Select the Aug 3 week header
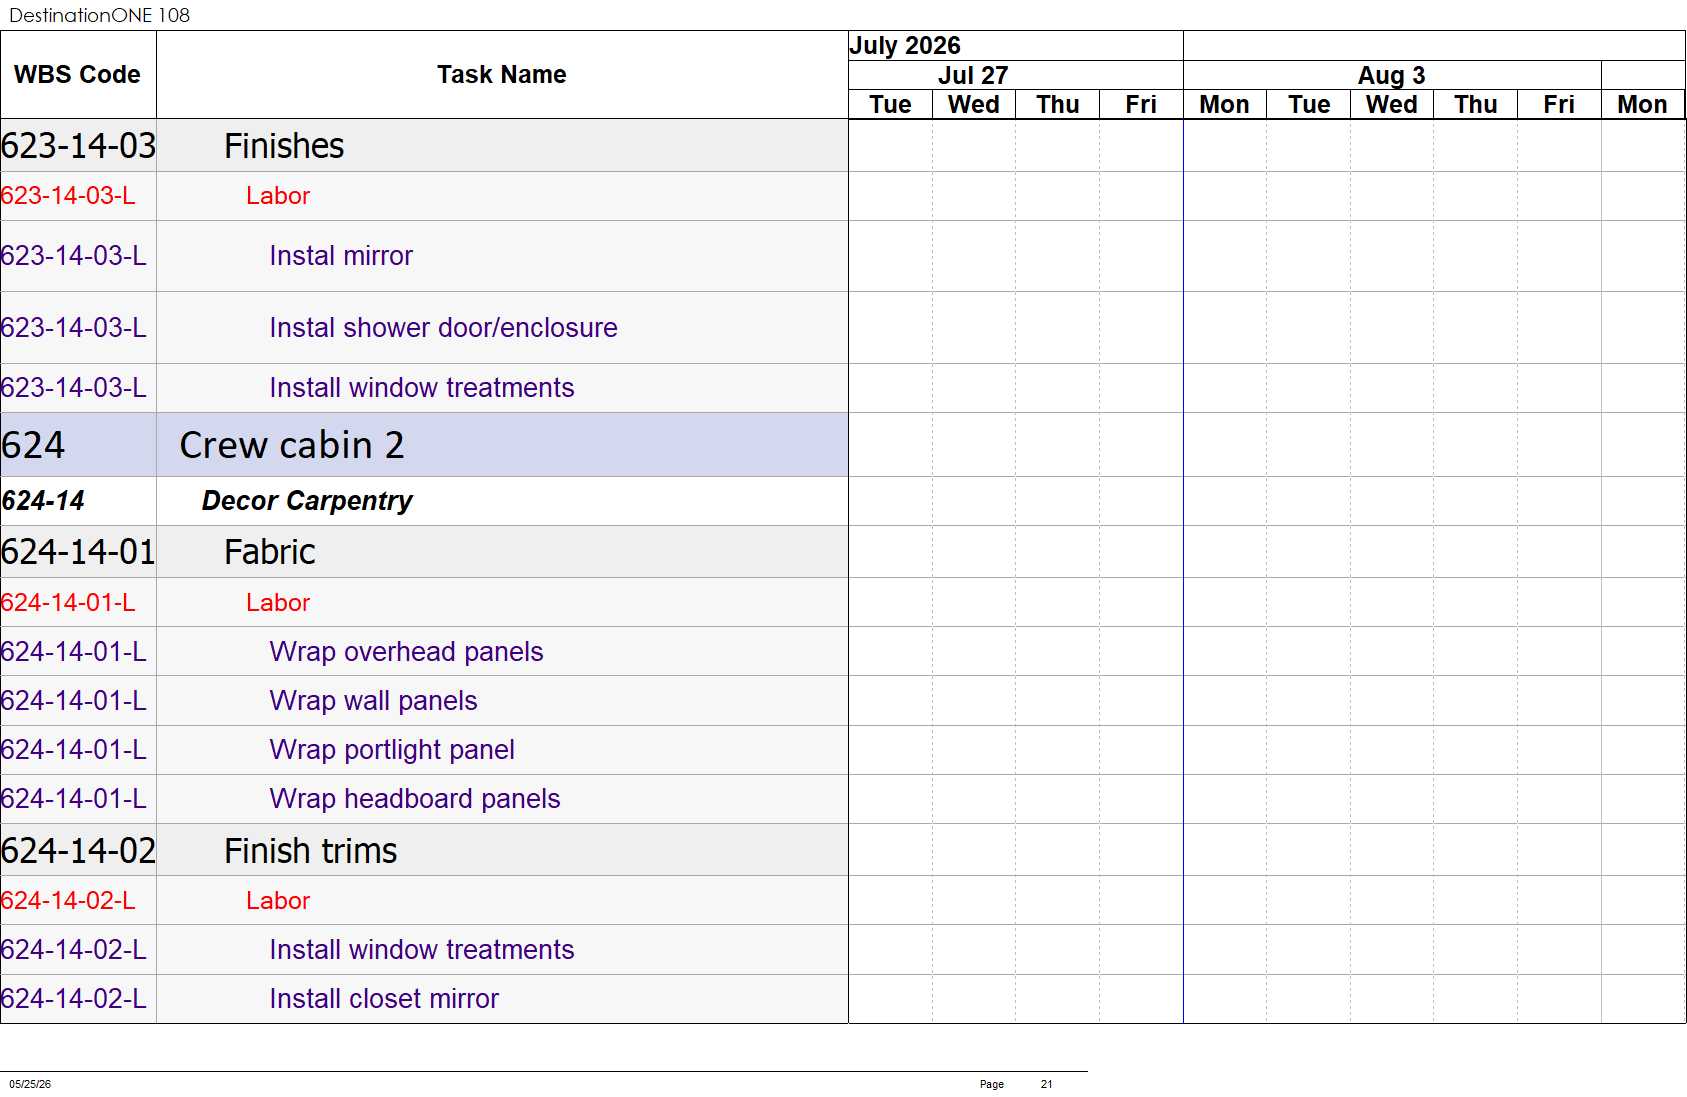This screenshot has height=1097, width=1687. [x=1392, y=75]
